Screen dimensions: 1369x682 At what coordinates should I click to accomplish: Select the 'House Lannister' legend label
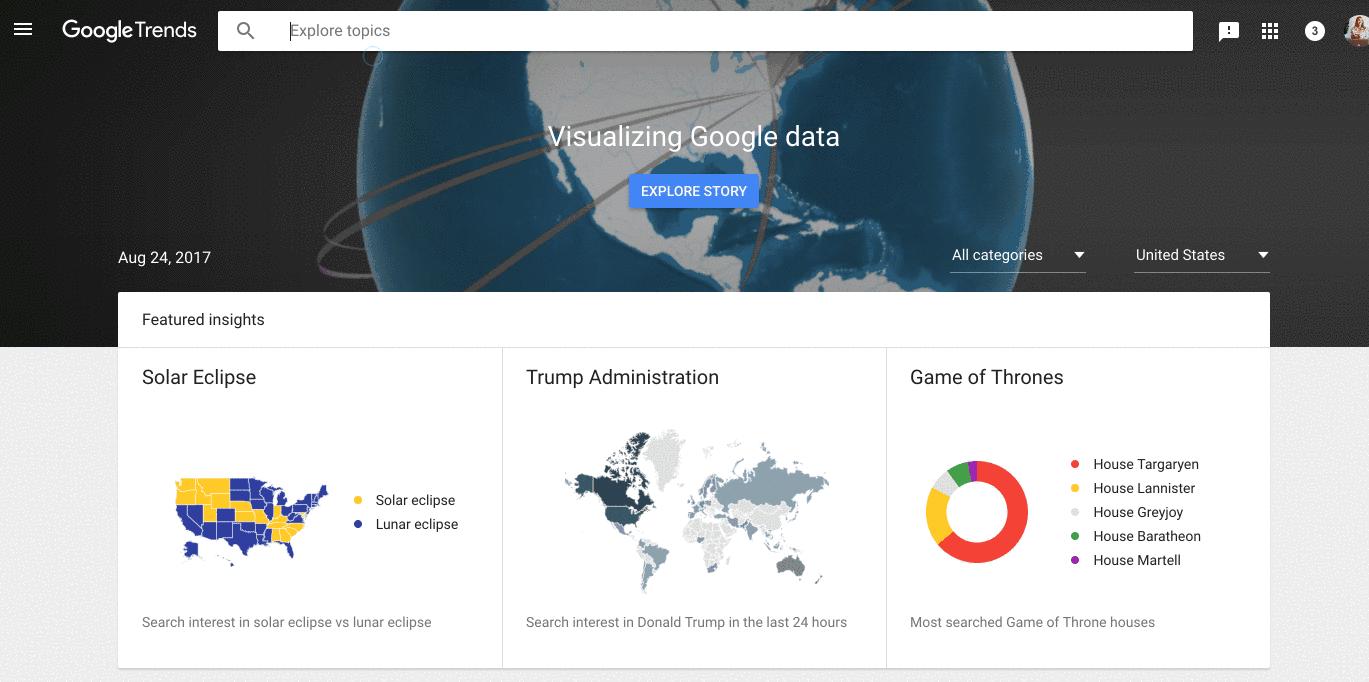point(1144,488)
